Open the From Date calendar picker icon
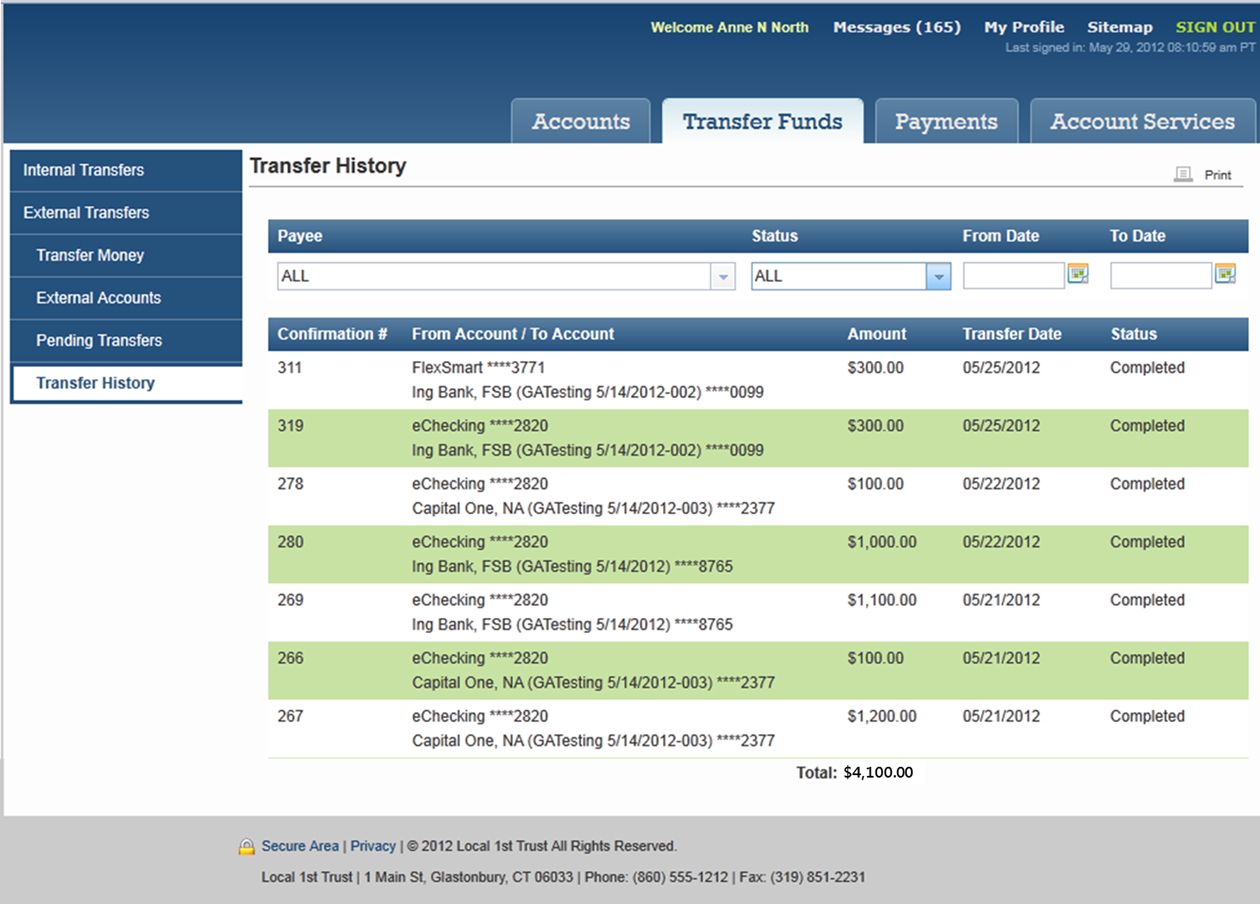The image size is (1260, 904). [x=1077, y=274]
